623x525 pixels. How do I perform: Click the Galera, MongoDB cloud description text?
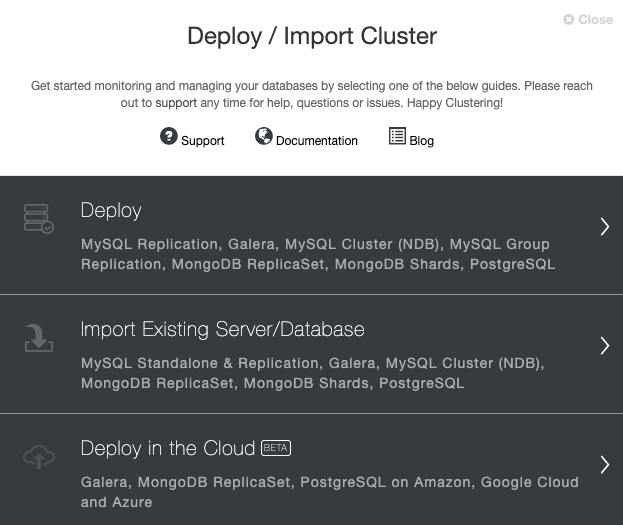330,492
